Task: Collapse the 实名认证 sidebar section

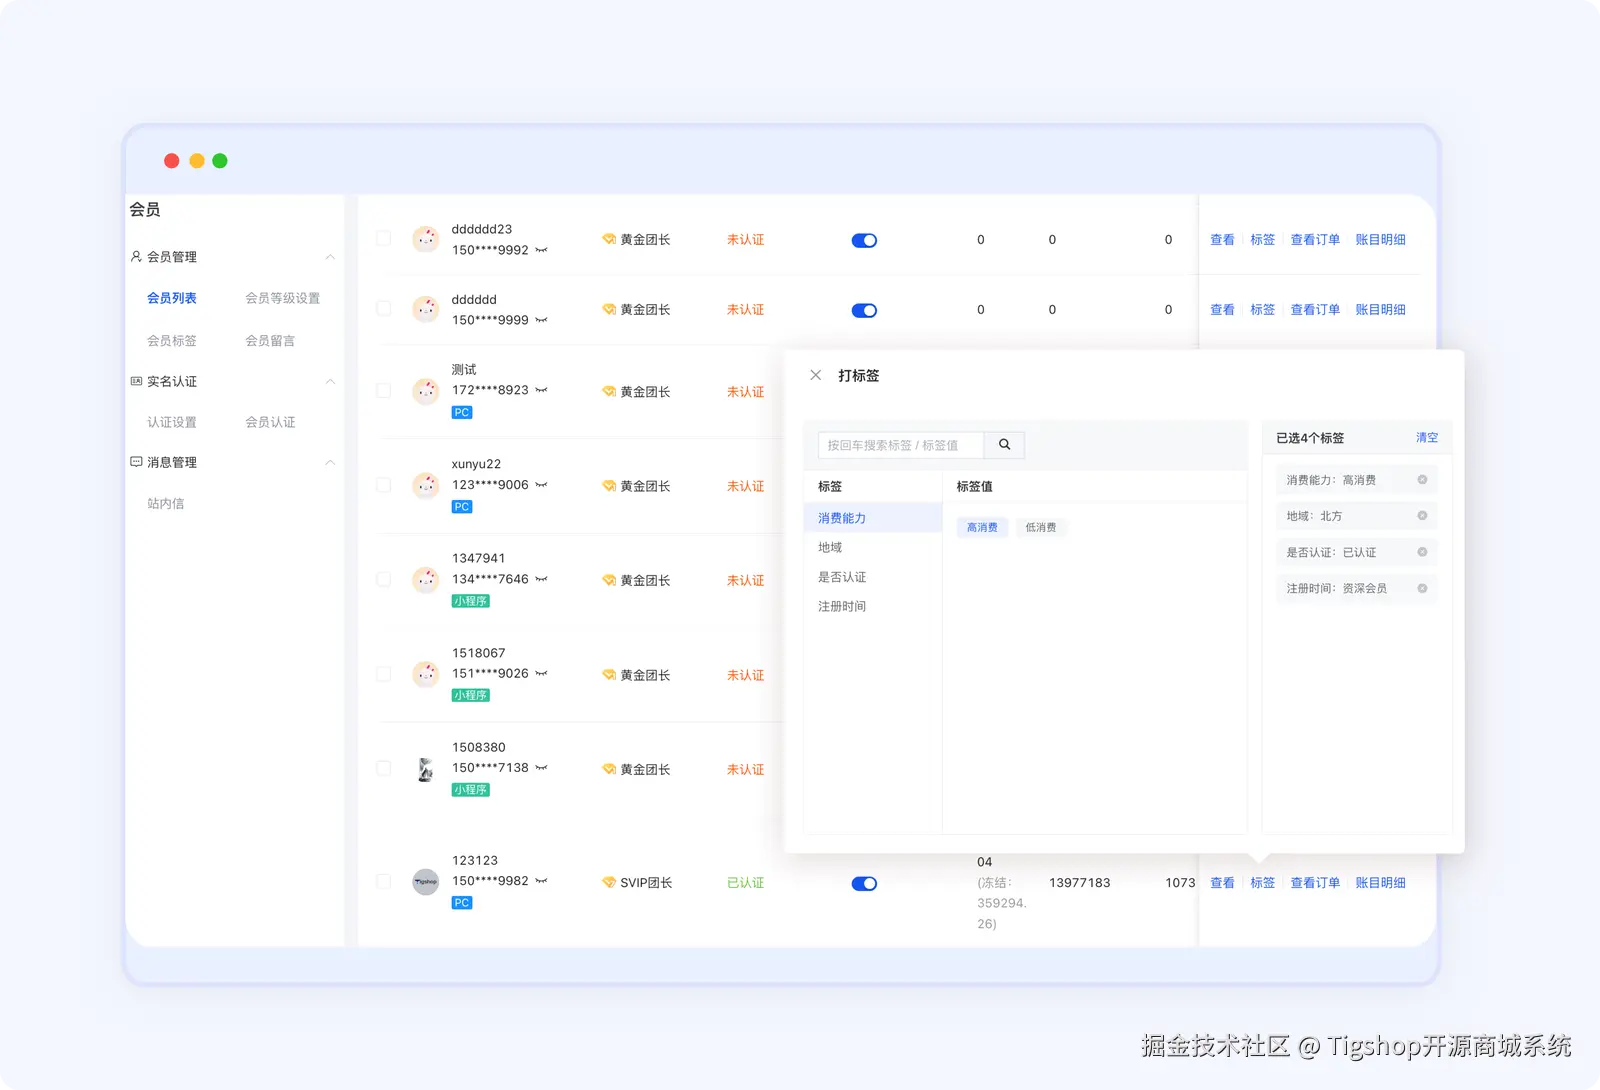Action: pos(330,381)
